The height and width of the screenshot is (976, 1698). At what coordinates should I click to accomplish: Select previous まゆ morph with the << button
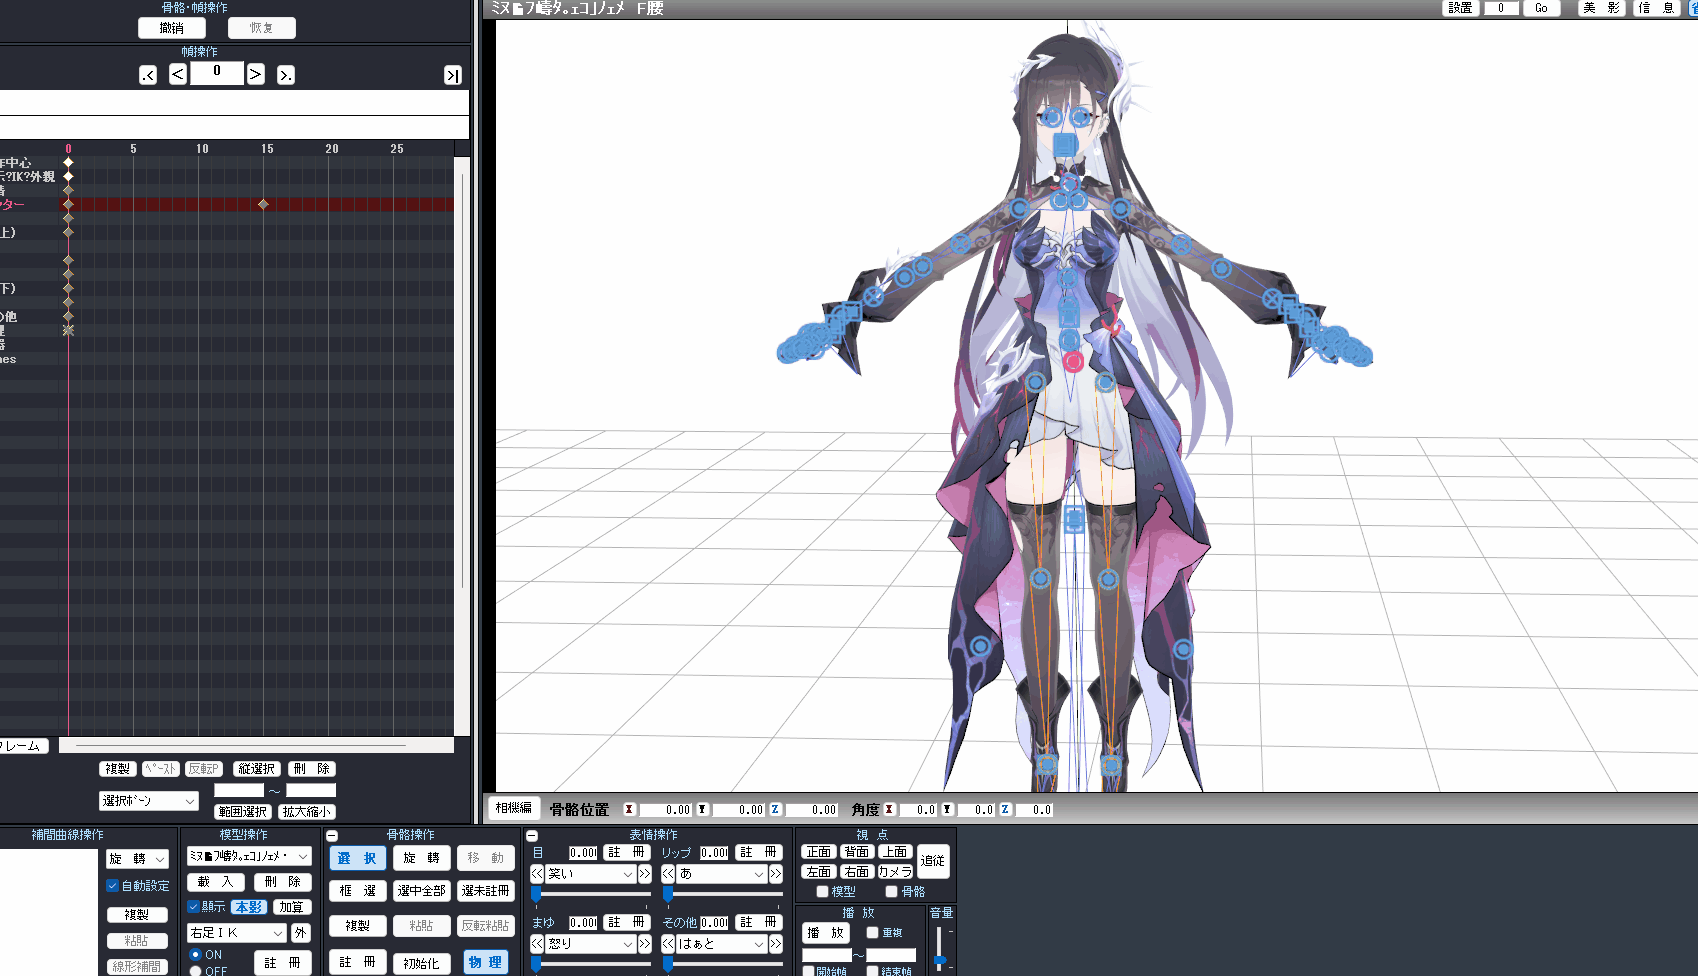point(537,944)
